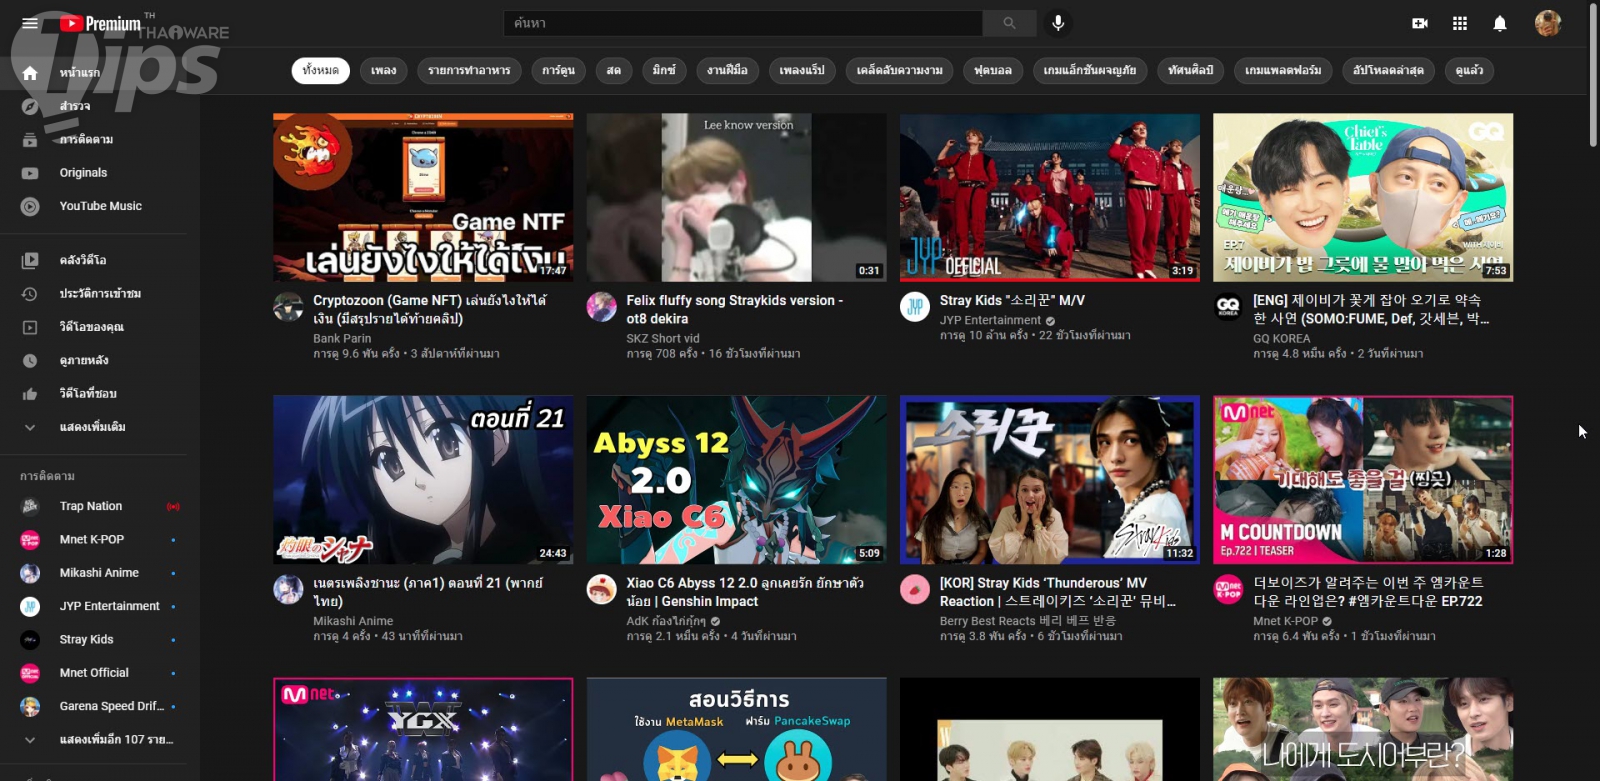Open the hamburger guide menu
1600x781 pixels.
(30, 23)
